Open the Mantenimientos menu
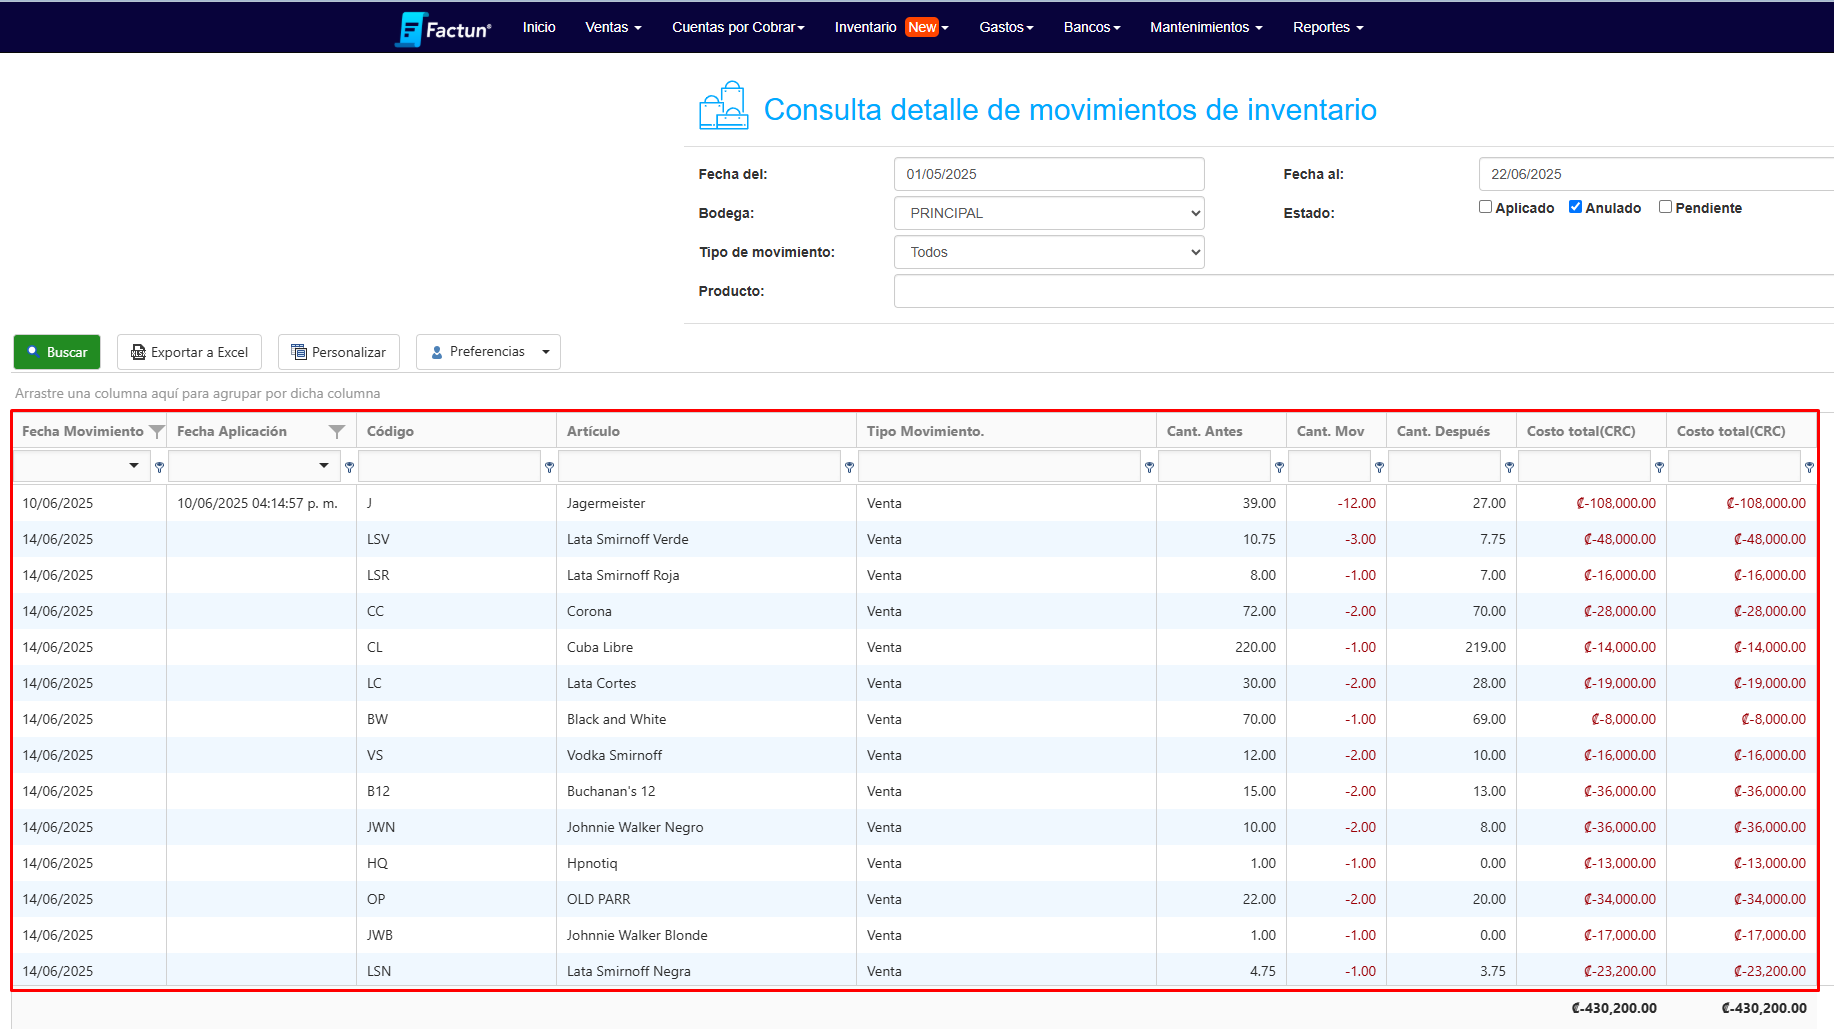The height and width of the screenshot is (1029, 1834). pos(1206,27)
